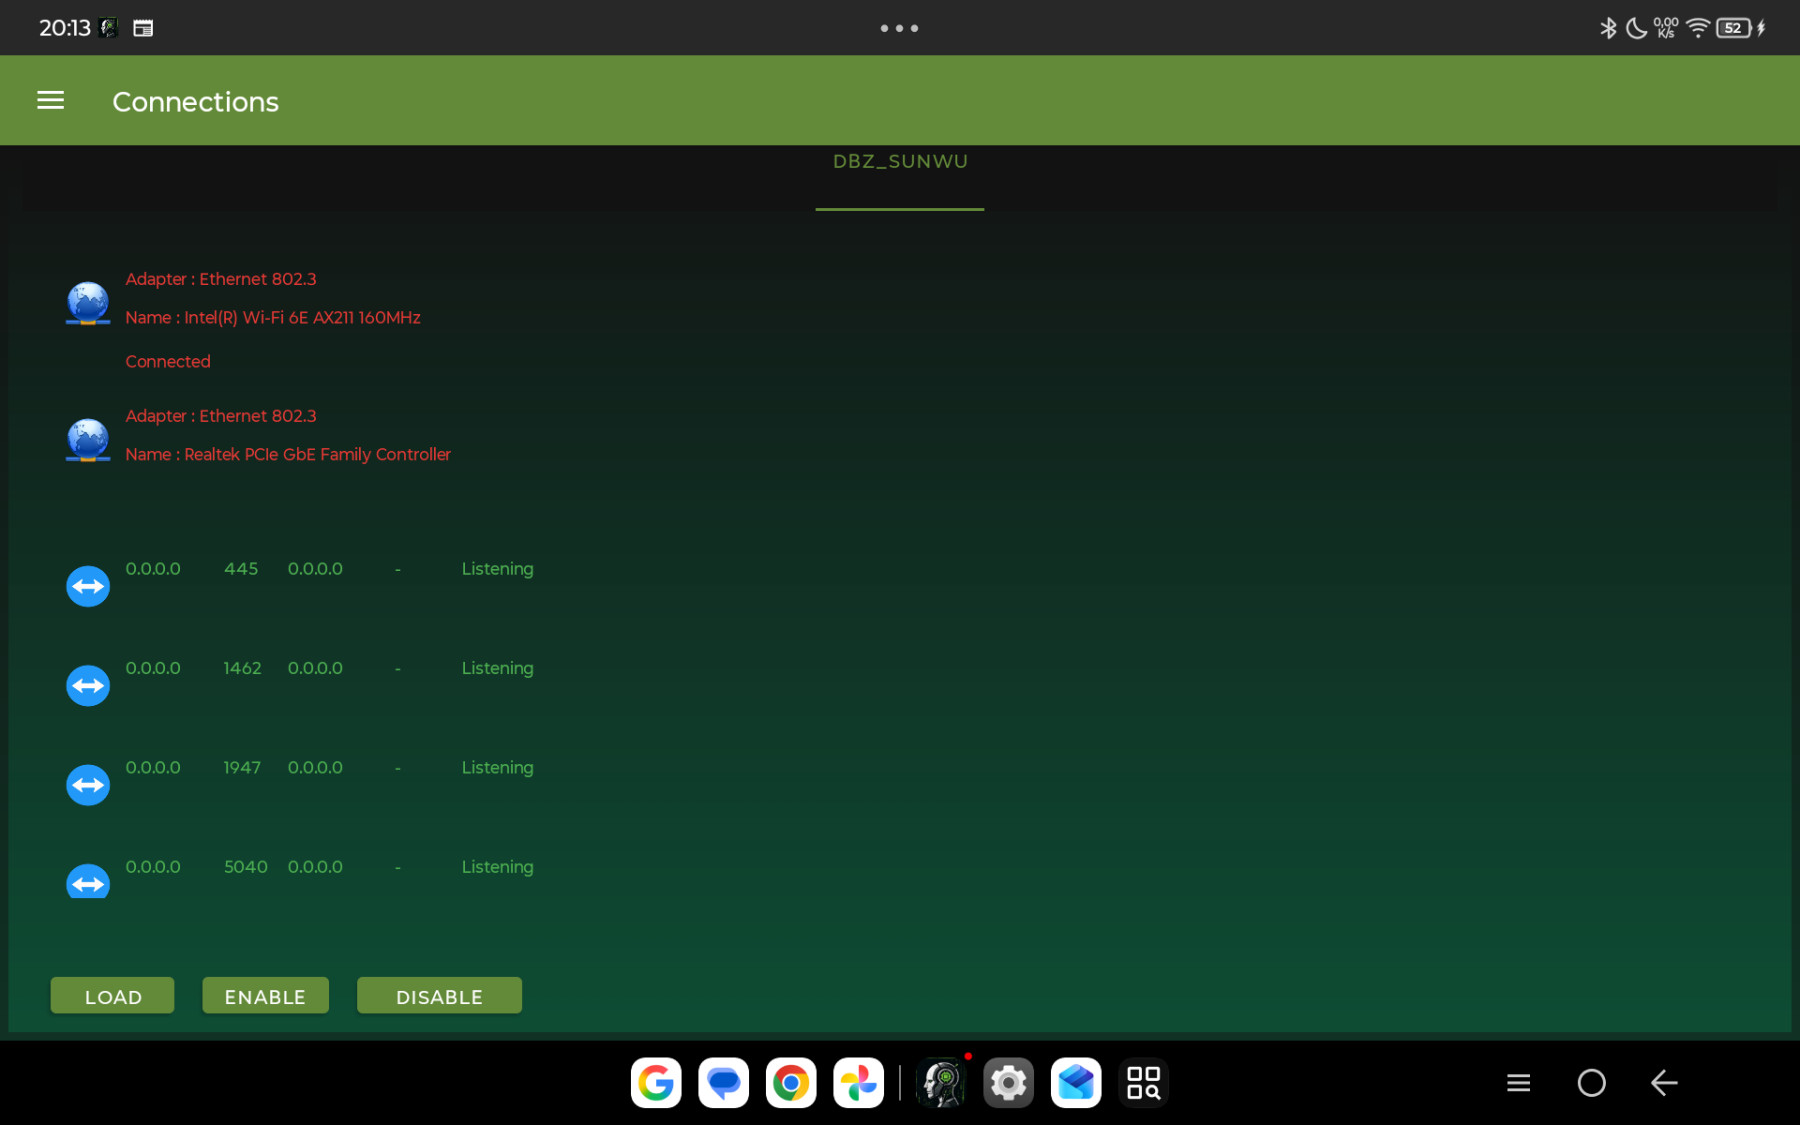Tap the Bluetooth status icon
1800x1125 pixels.
1608,28
